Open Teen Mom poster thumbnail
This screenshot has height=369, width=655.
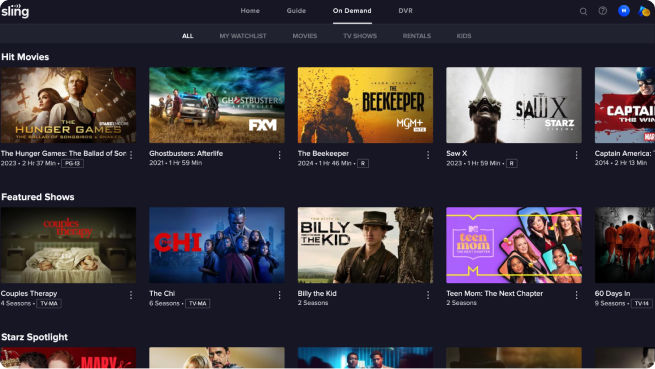[x=514, y=245]
